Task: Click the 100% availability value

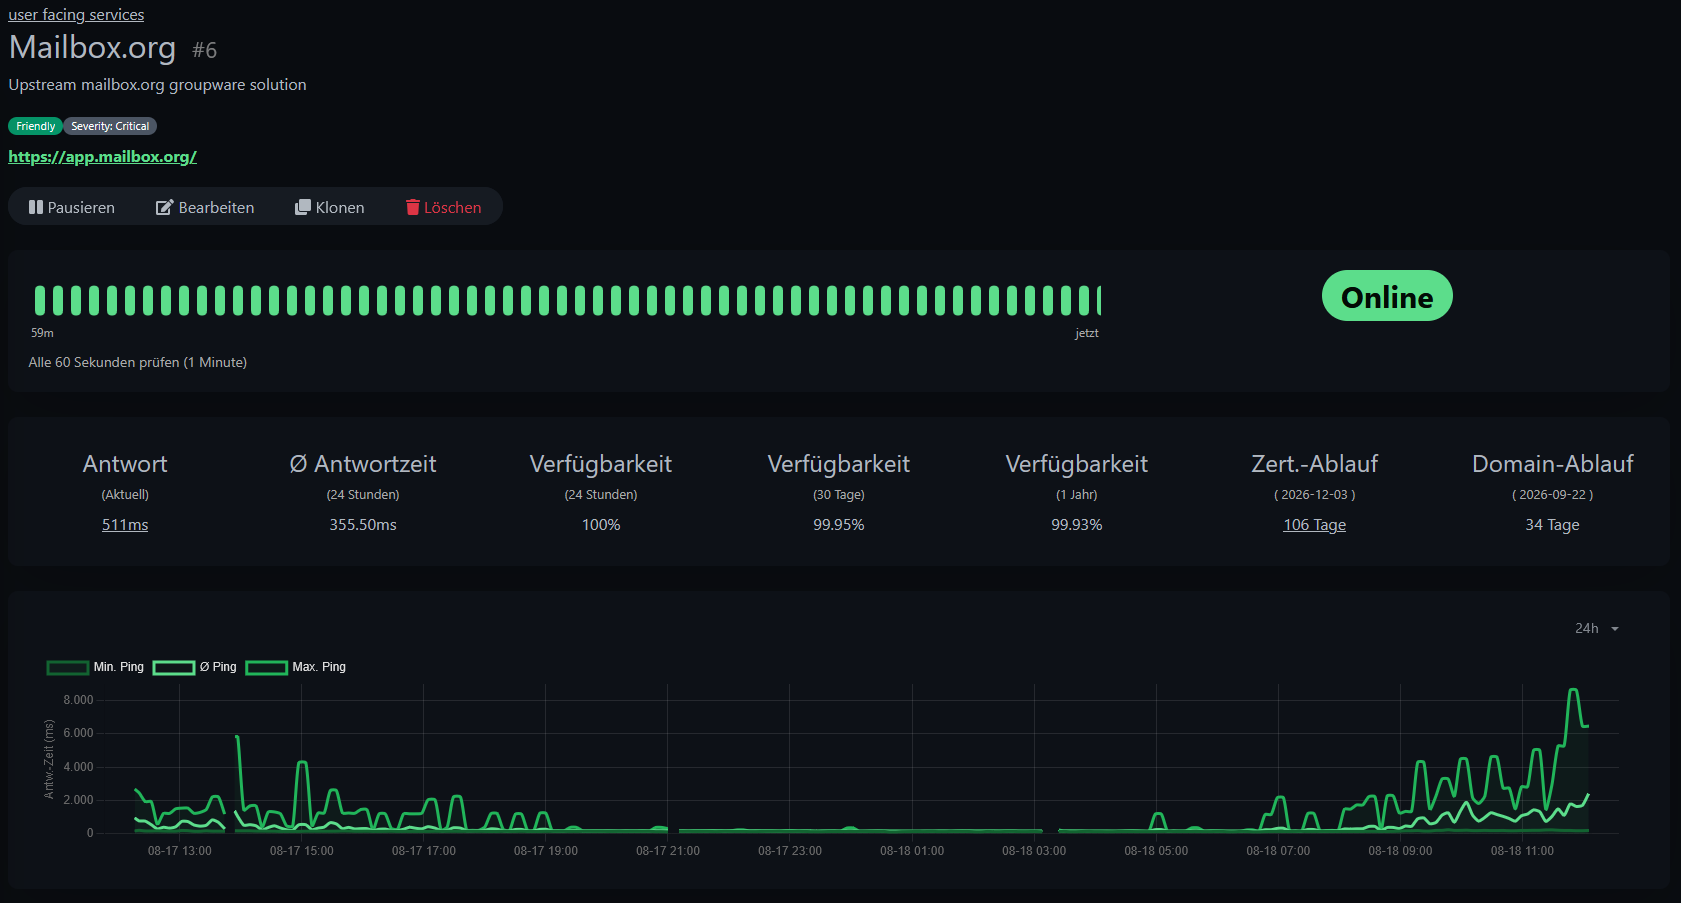Action: 601,525
